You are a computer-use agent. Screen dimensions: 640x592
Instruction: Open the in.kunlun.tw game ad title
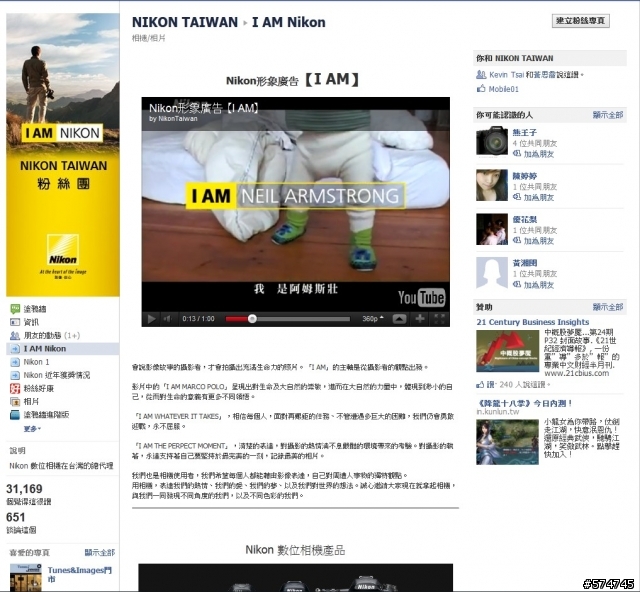524,403
